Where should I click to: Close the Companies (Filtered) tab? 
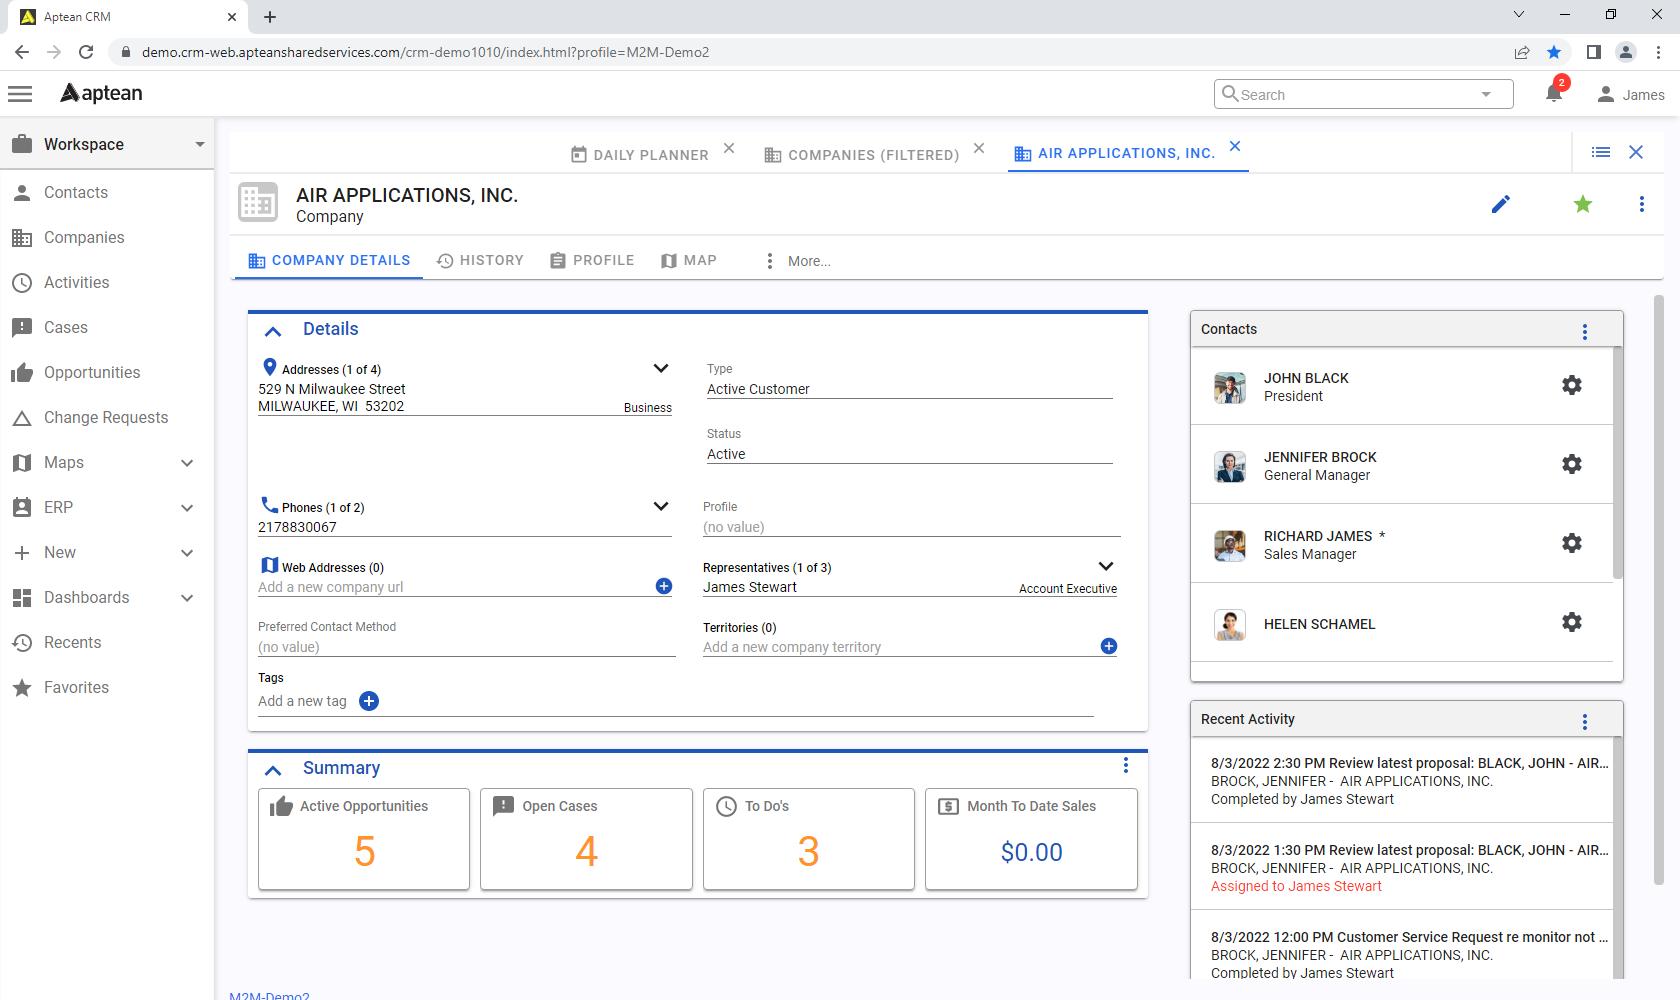tap(979, 149)
